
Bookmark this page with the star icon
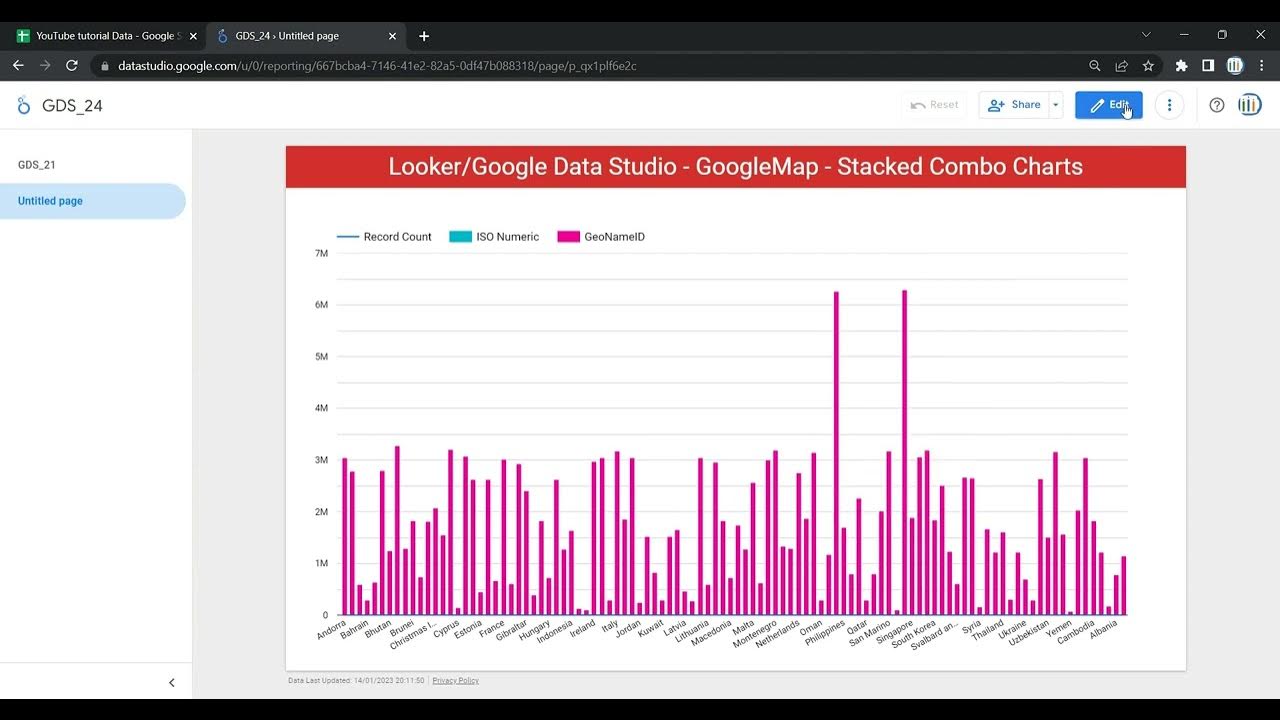1148,66
